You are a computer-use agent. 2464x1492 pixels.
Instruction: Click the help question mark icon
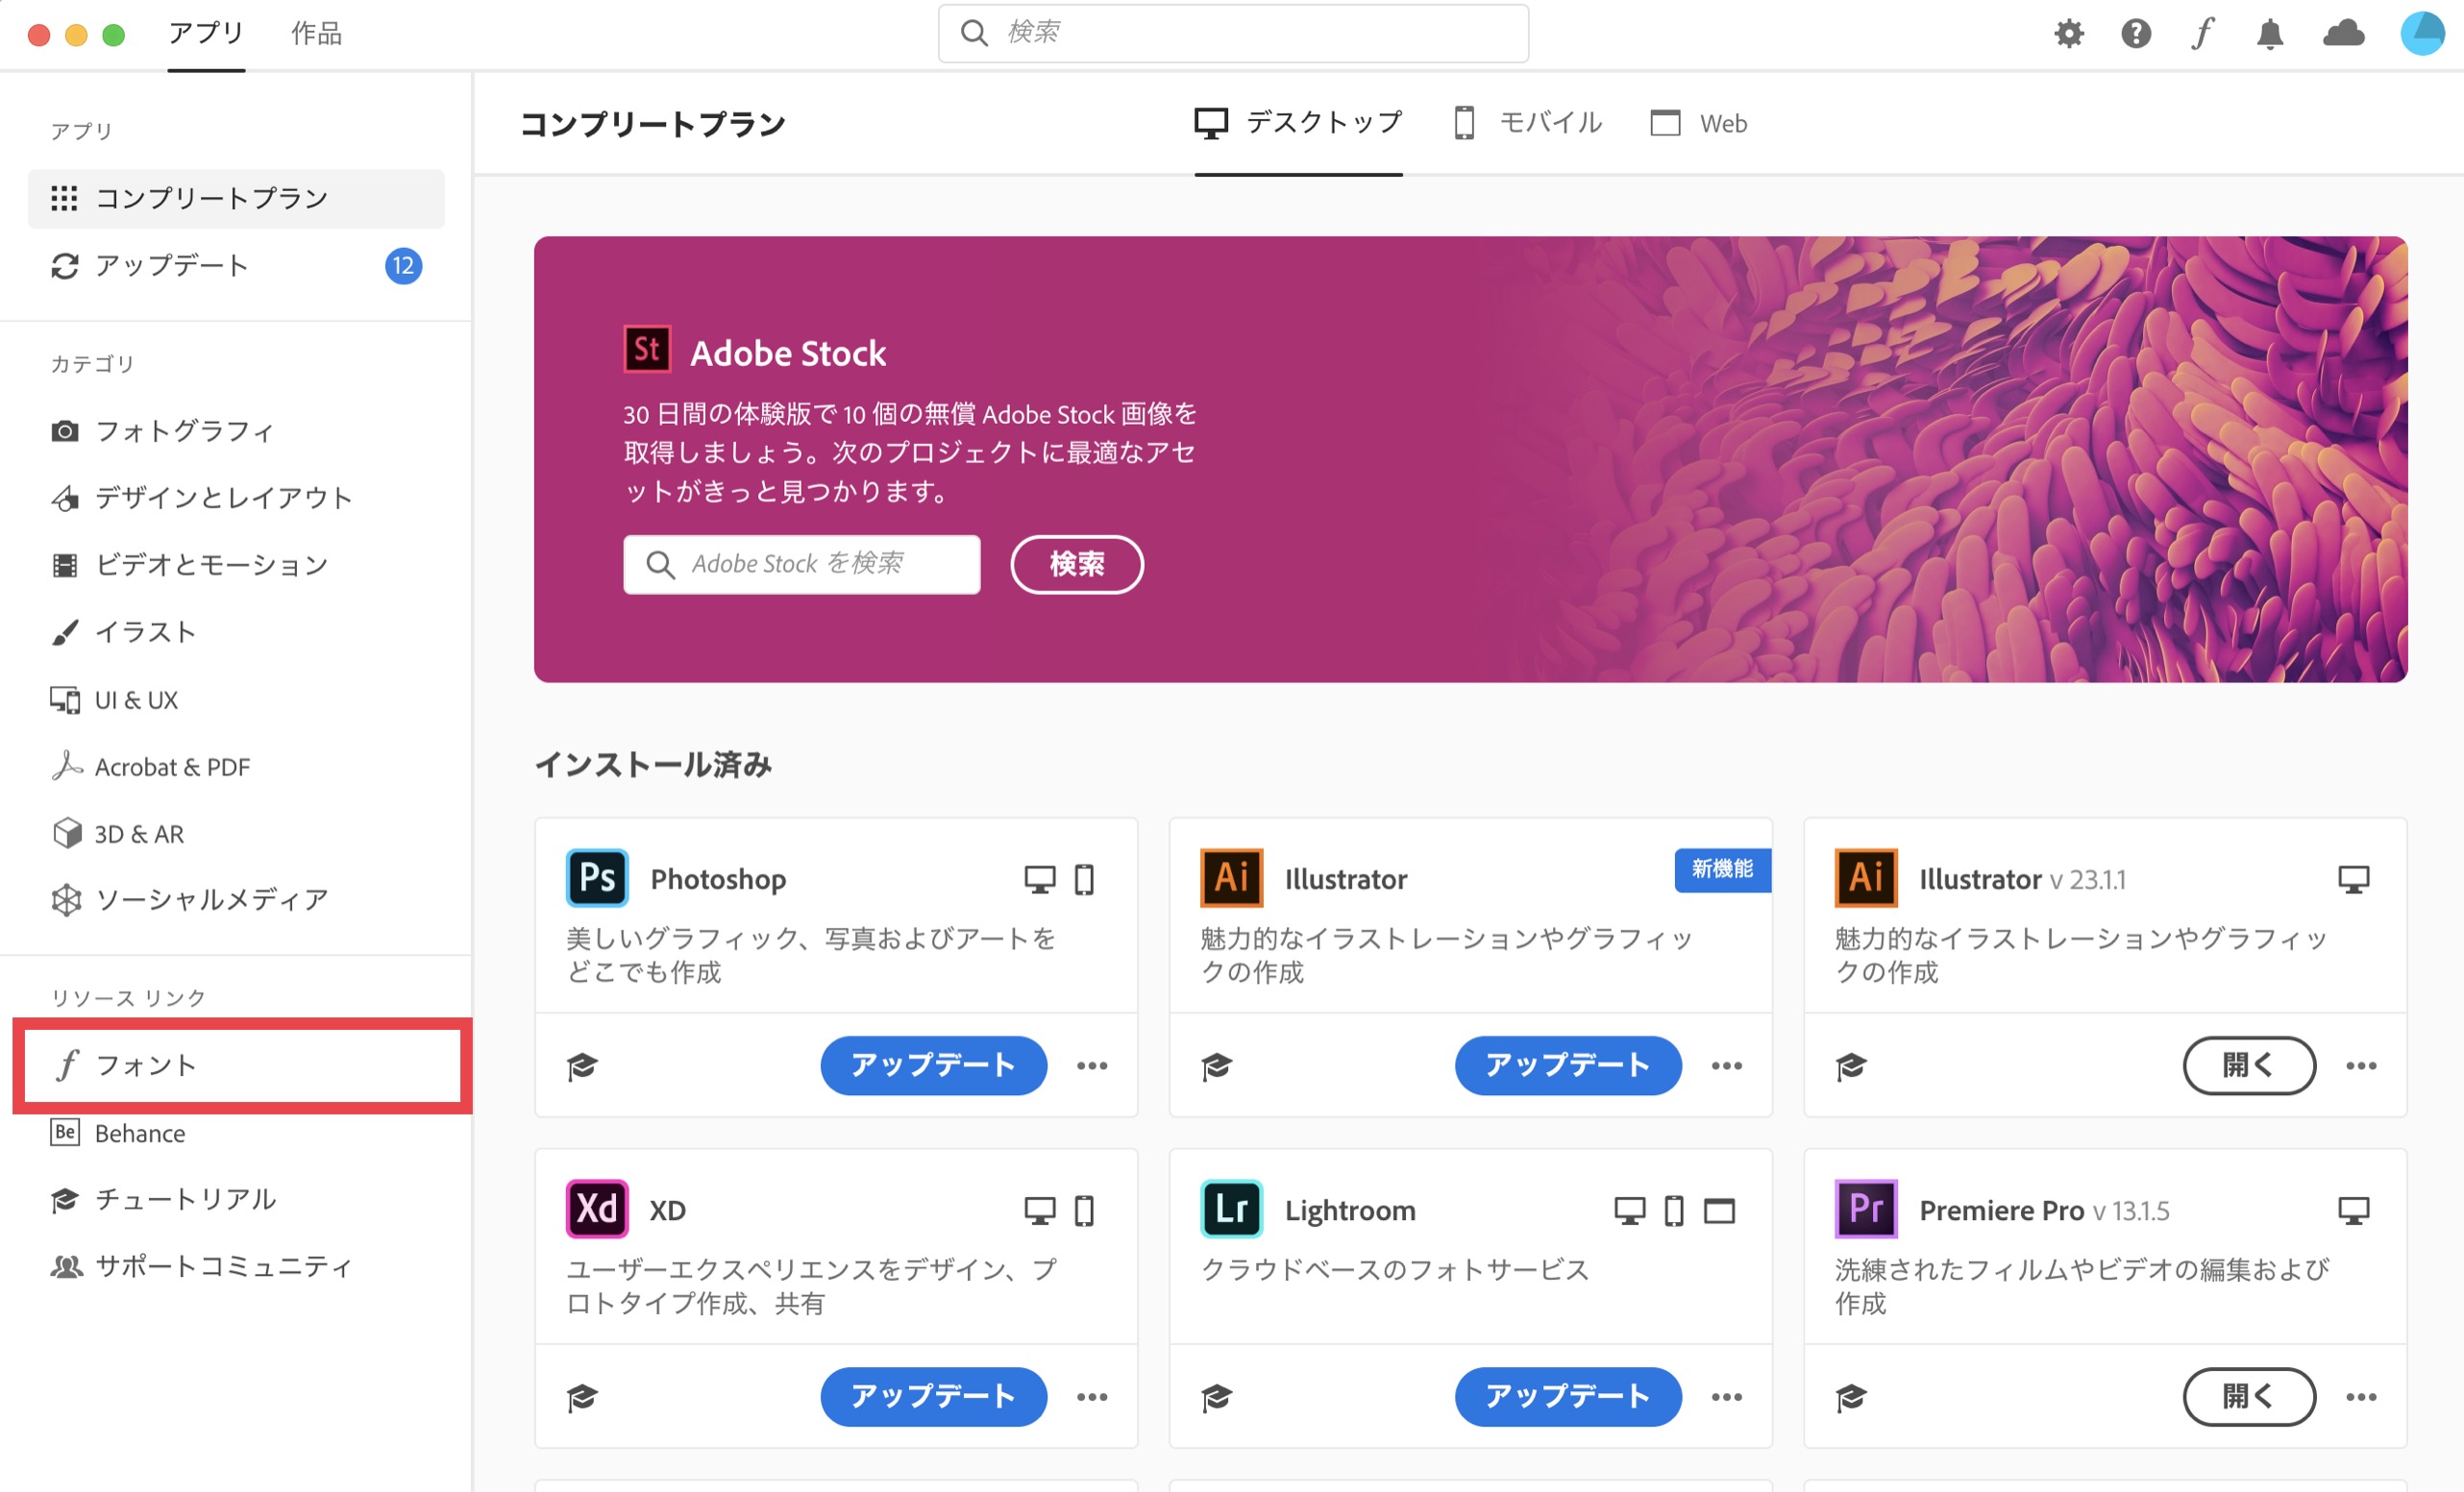tap(2135, 34)
